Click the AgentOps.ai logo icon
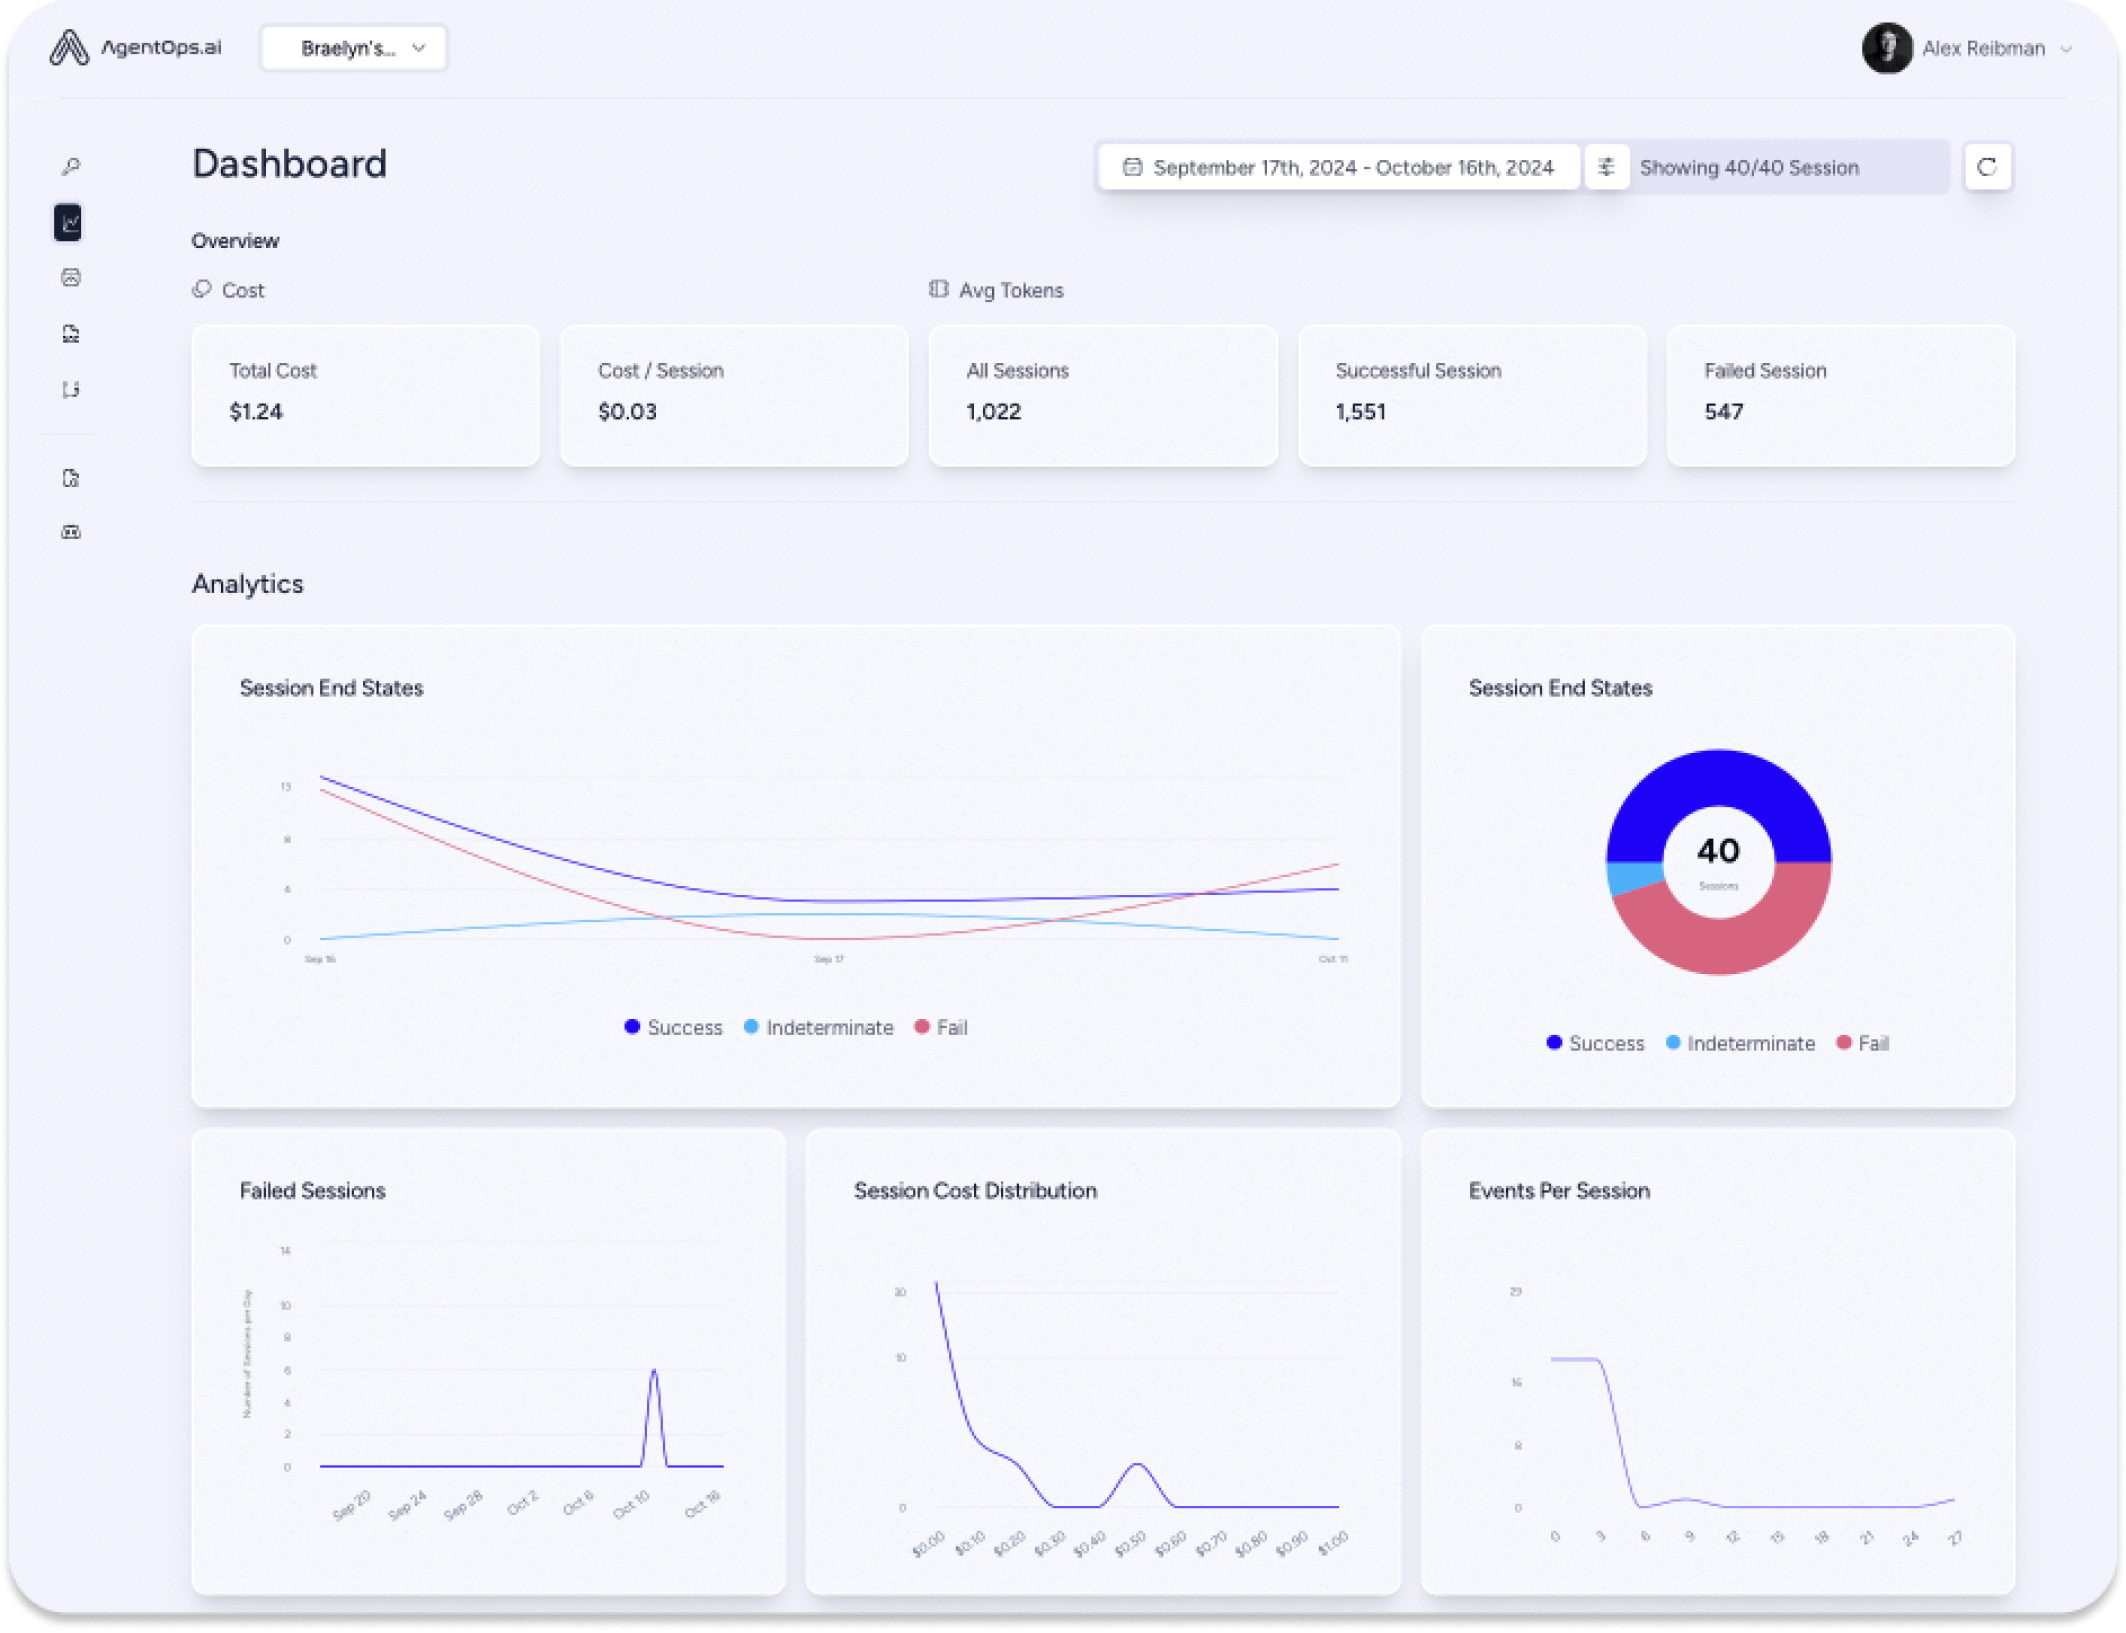Screen dimensions: 2126x1633 point(69,48)
